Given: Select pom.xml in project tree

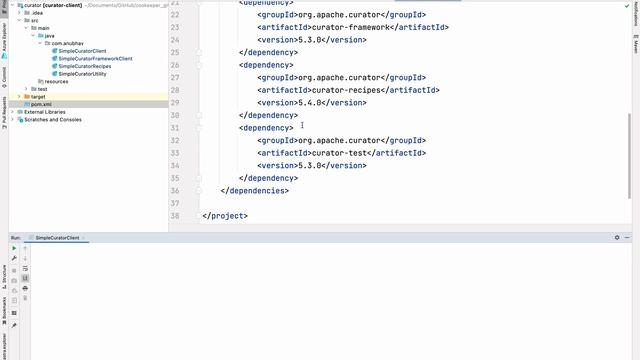Looking at the screenshot, I should point(41,104).
